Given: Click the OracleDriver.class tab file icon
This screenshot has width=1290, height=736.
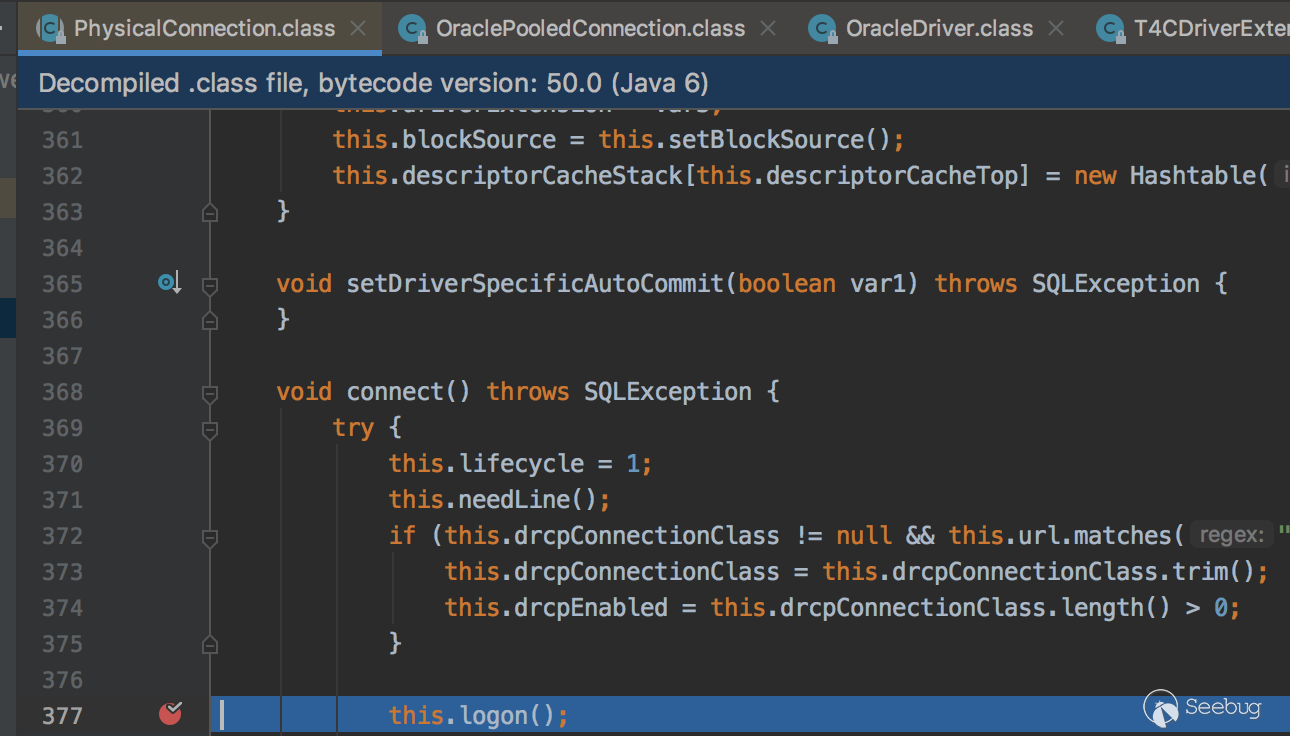Looking at the screenshot, I should point(823,28).
